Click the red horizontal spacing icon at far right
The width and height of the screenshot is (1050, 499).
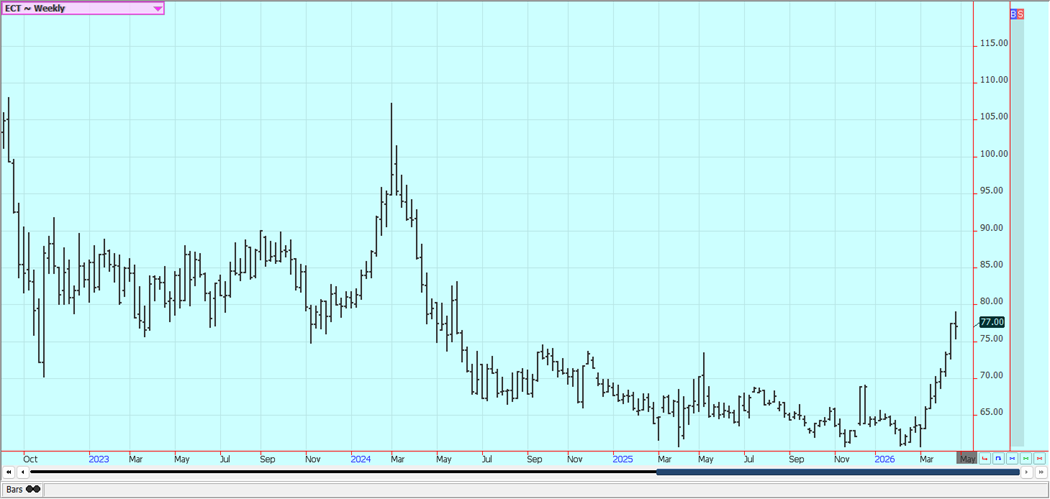tap(1040, 459)
